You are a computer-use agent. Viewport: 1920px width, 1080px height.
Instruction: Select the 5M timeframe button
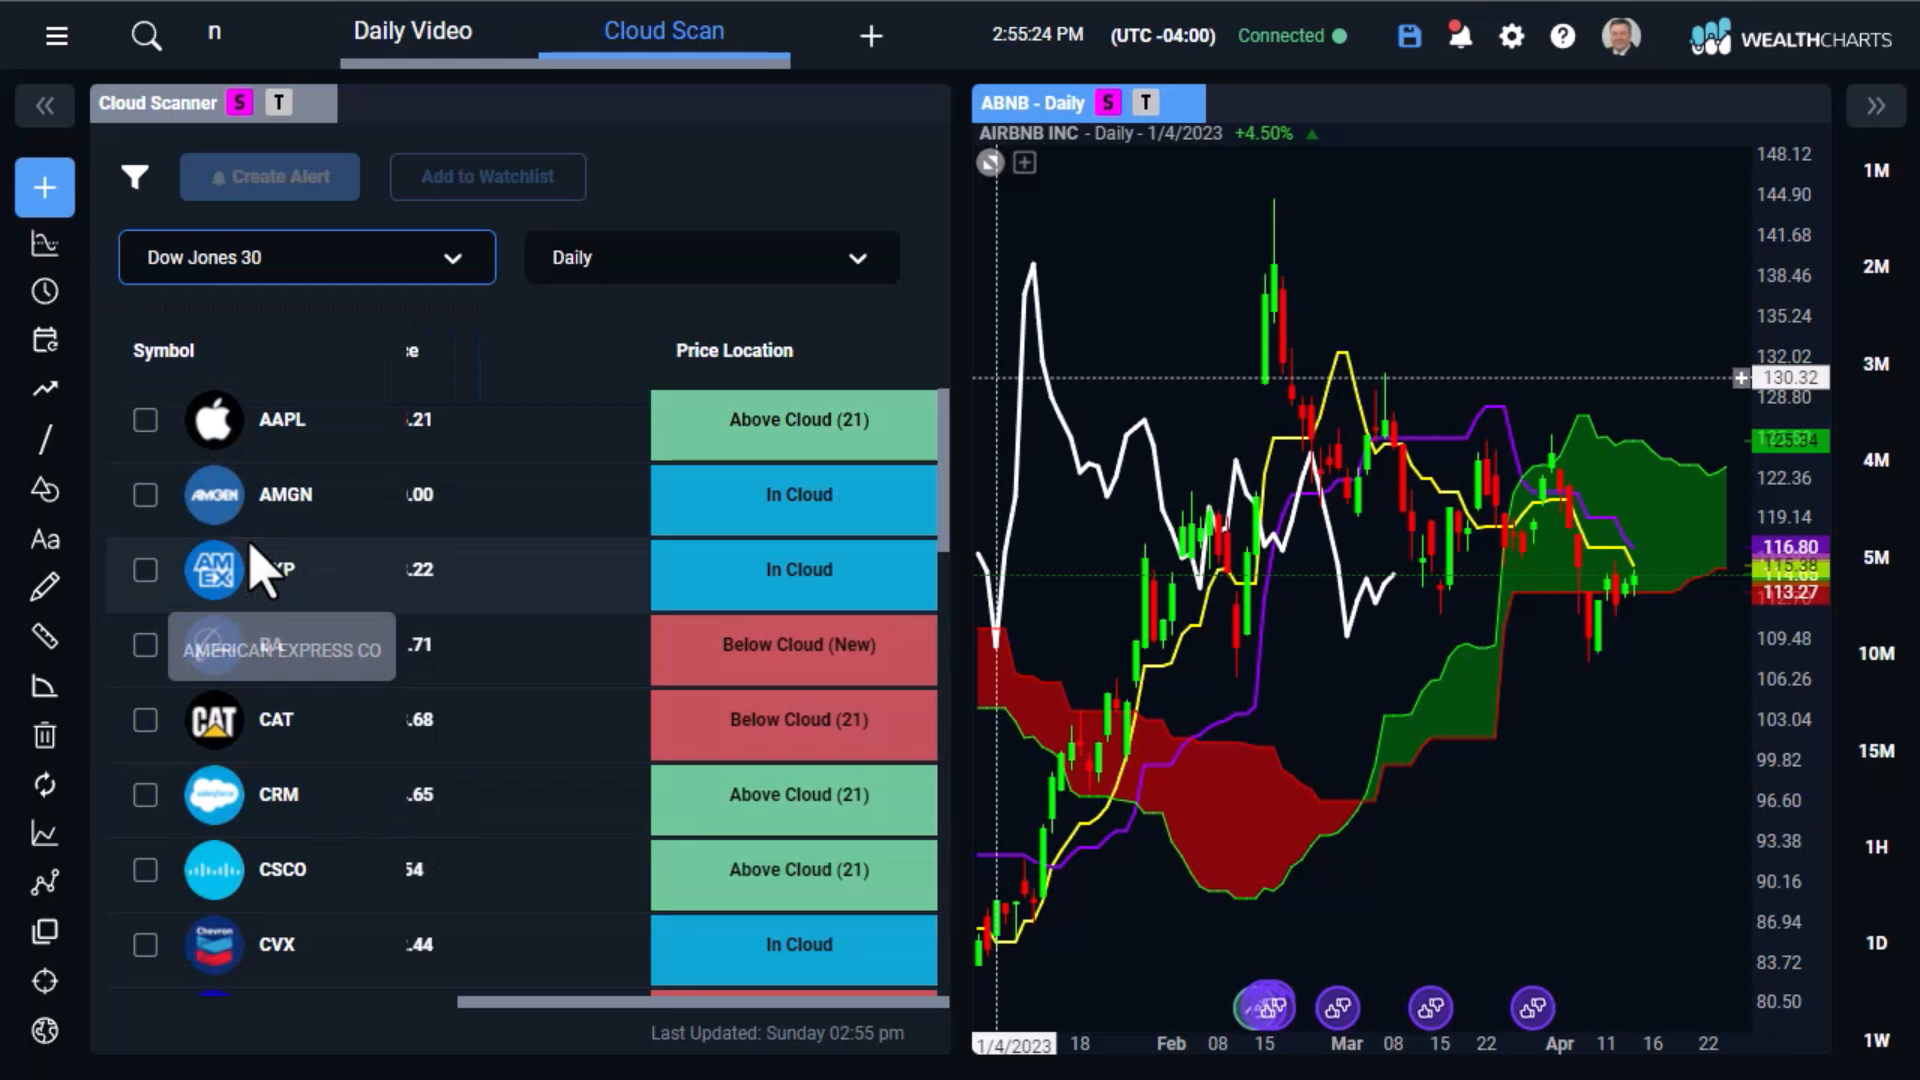(x=1876, y=558)
